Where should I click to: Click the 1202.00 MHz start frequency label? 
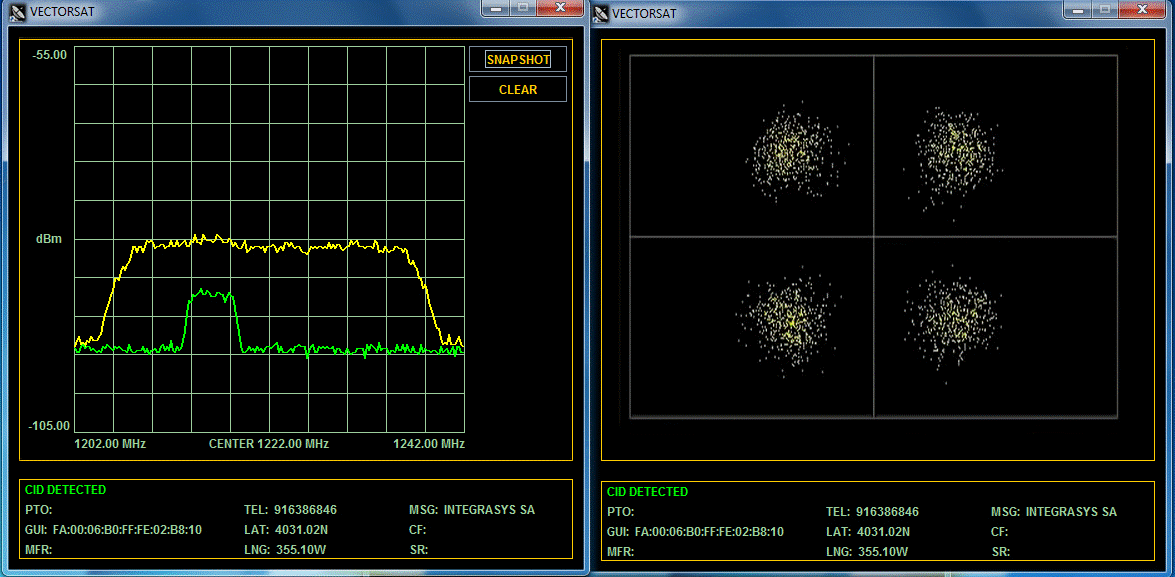tap(110, 443)
